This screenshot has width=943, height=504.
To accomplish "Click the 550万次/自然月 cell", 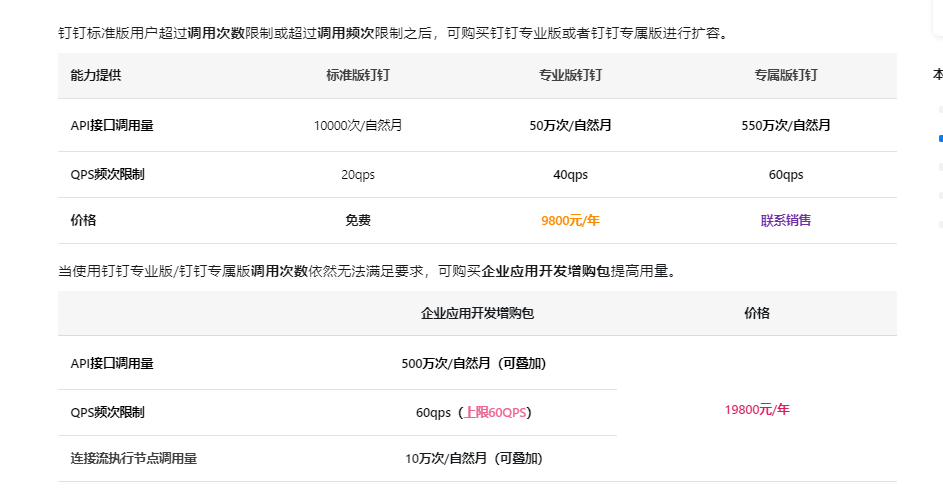I will [x=785, y=125].
